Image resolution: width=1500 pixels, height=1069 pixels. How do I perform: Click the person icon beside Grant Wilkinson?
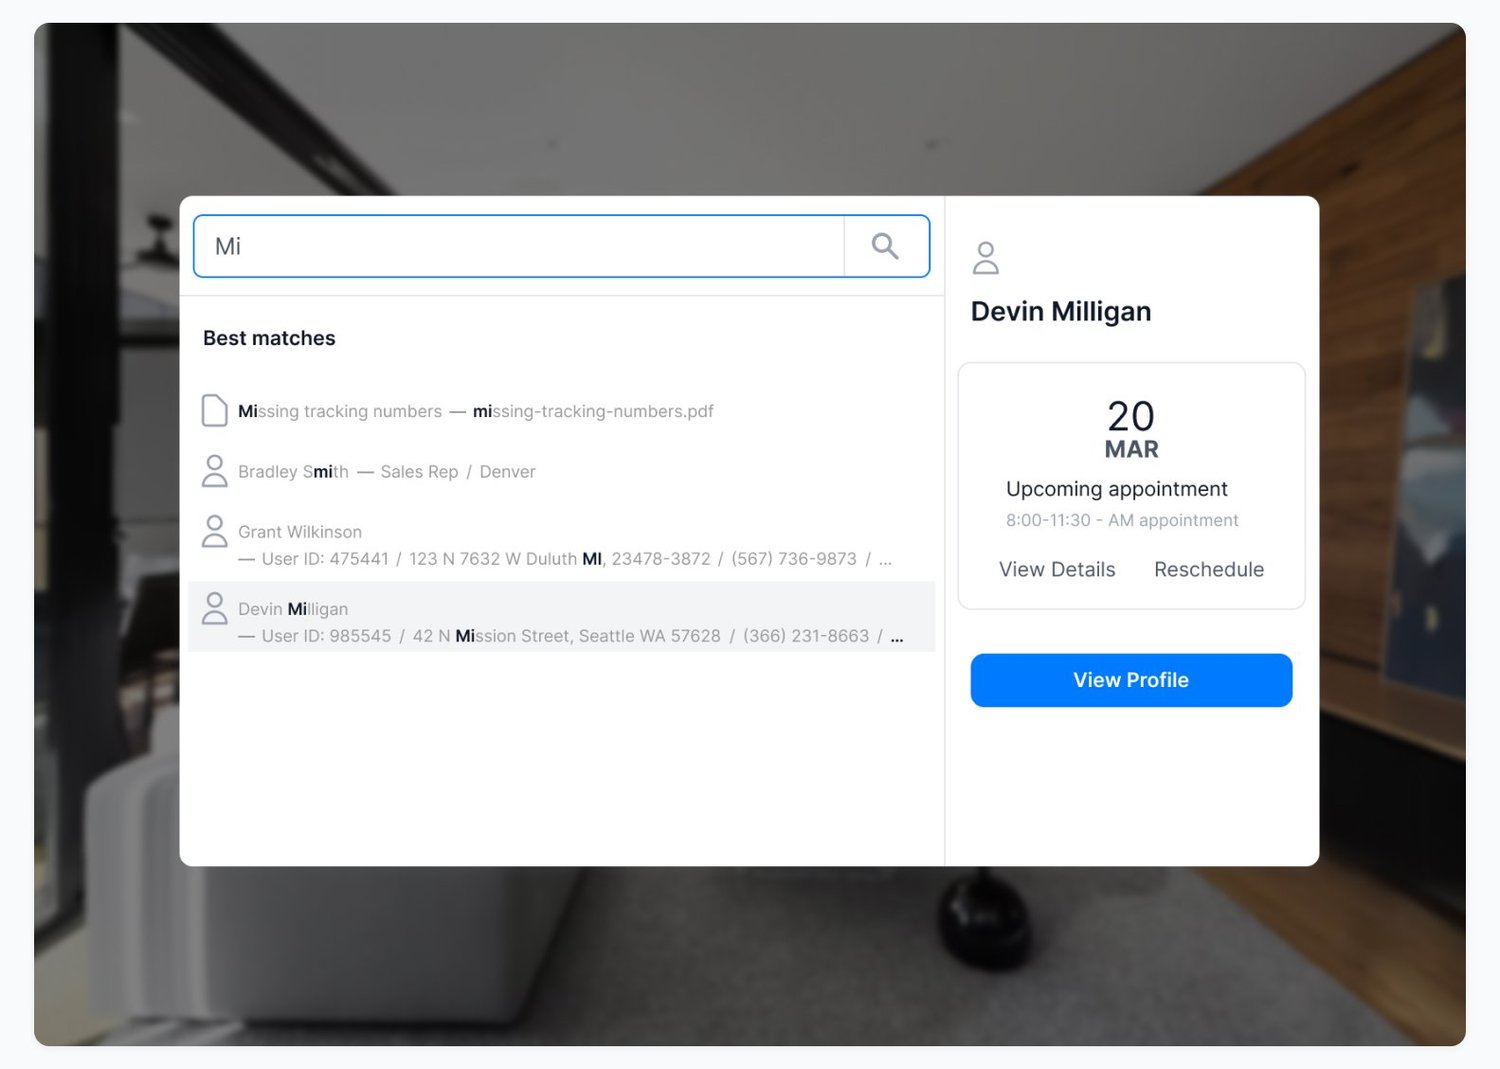pos(214,531)
